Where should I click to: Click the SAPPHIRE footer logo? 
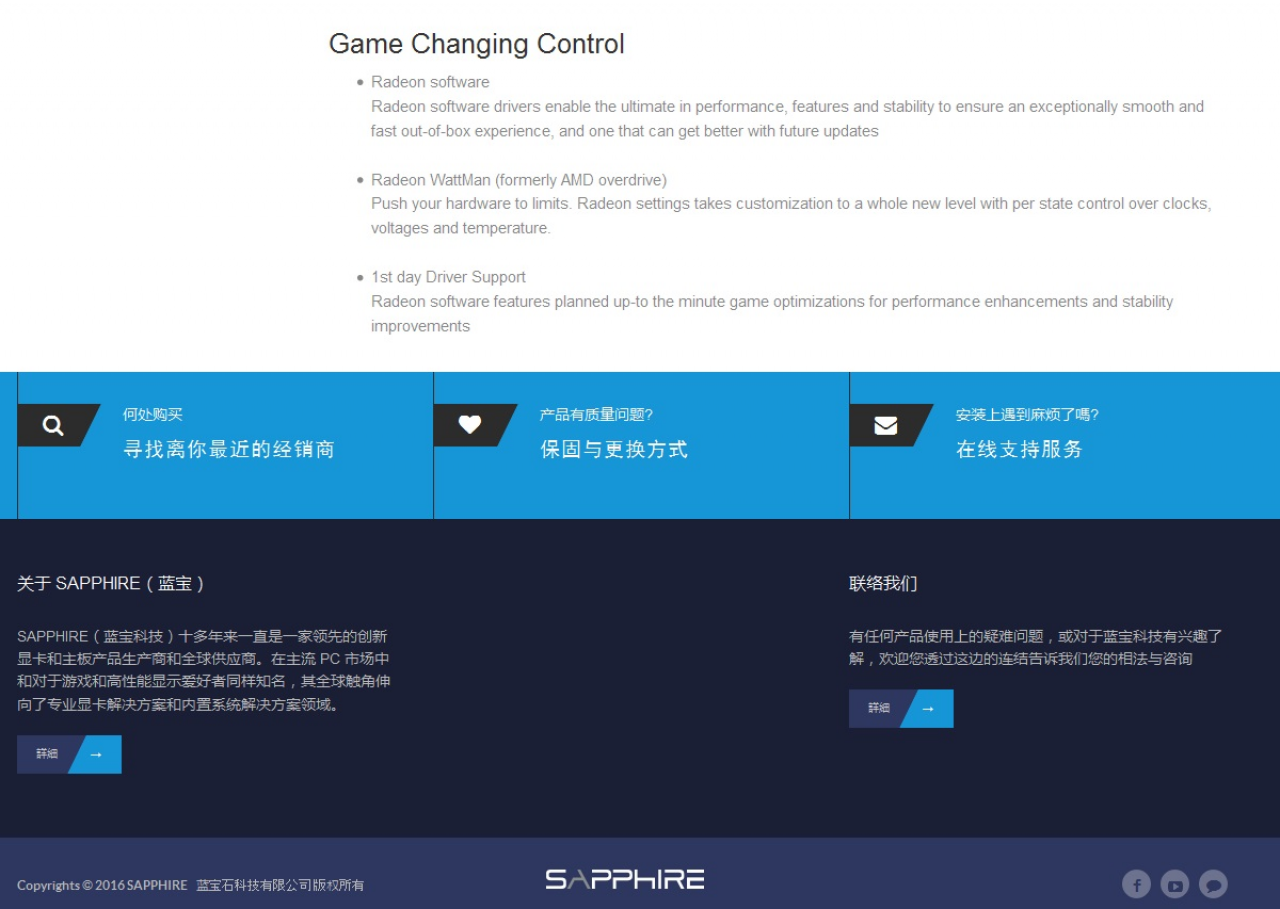pos(625,879)
